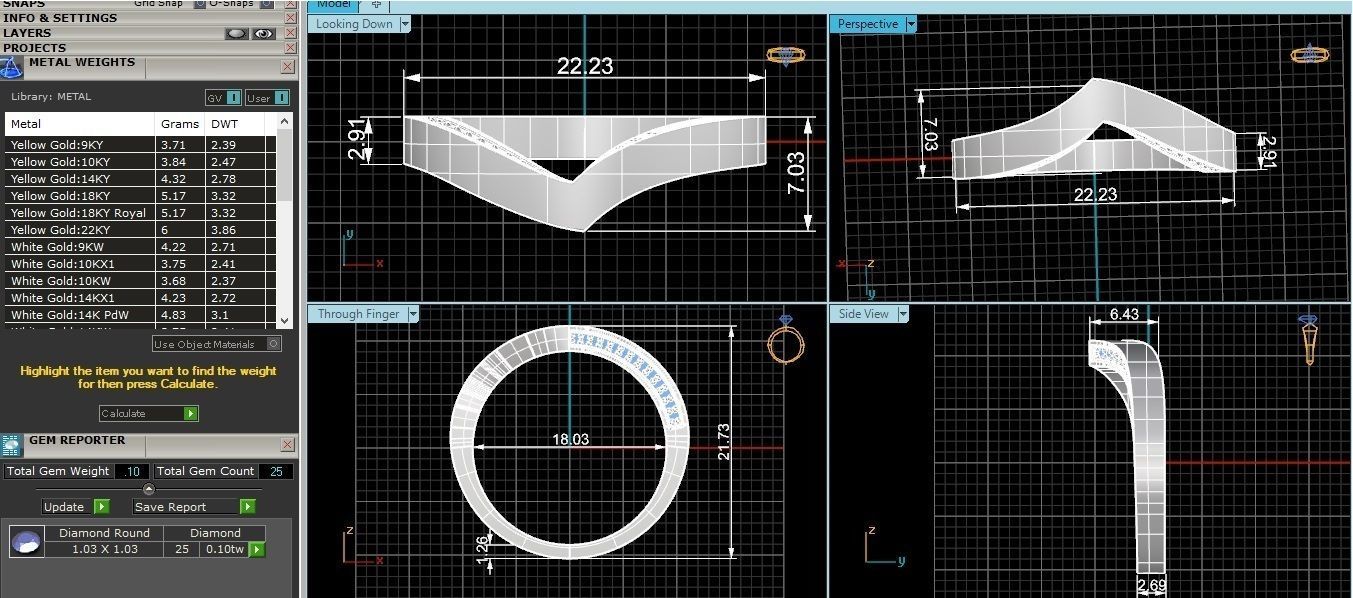Image resolution: width=1353 pixels, height=598 pixels.
Task: Click the round diamond gem thumbnail
Action: coord(25,543)
